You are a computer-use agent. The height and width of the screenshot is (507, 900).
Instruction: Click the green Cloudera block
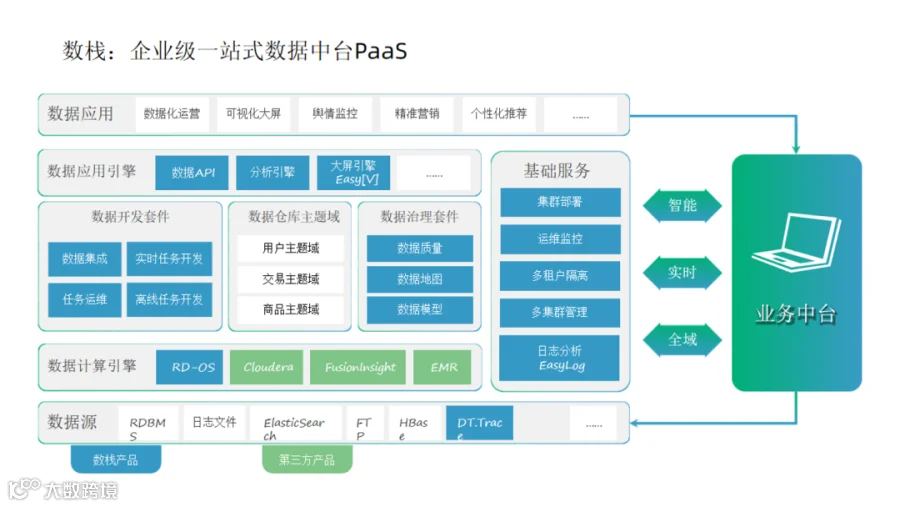point(267,367)
